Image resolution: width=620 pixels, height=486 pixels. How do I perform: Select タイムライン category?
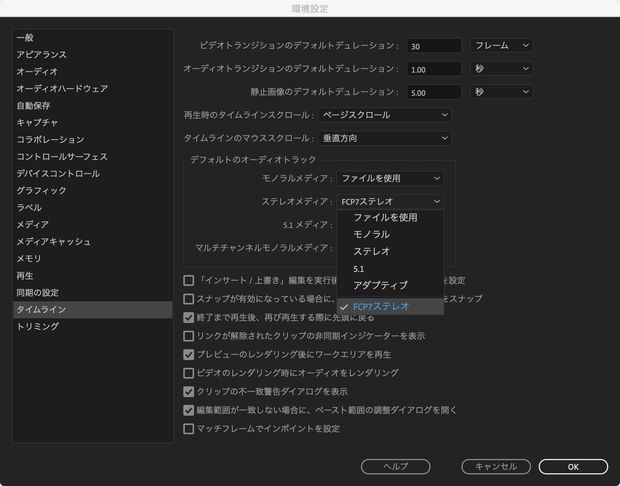point(93,310)
